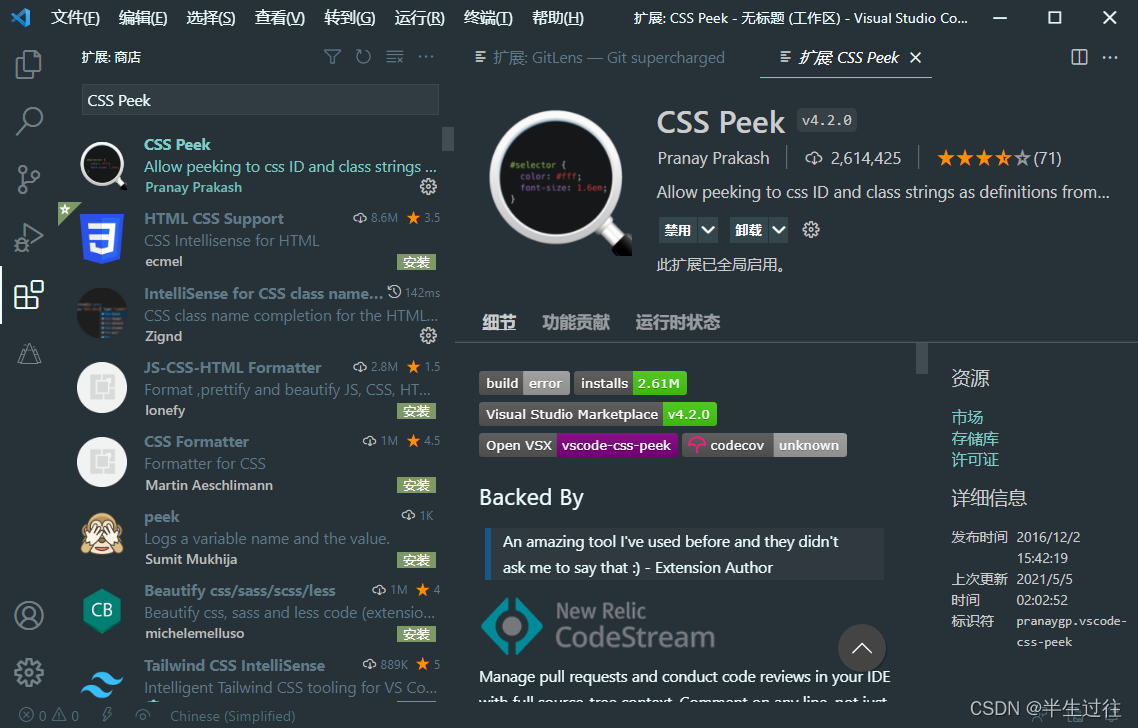
Task: Expand the Disable (禁用) dropdown arrow
Action: pyautogui.click(x=708, y=230)
